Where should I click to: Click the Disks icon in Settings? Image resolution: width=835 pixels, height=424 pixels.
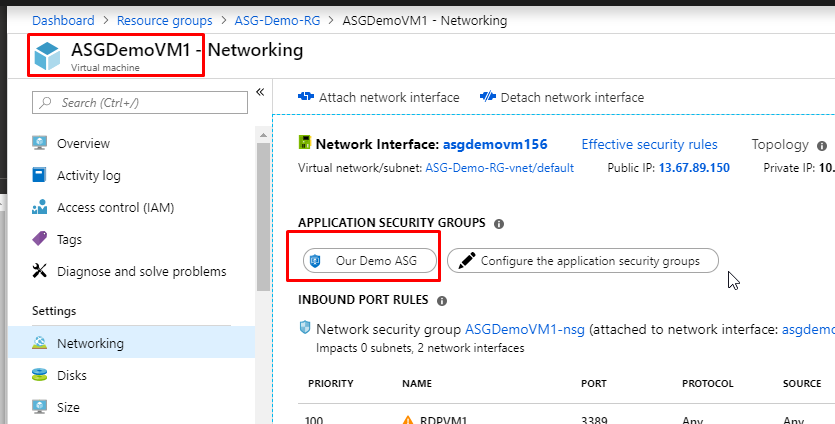[x=40, y=375]
